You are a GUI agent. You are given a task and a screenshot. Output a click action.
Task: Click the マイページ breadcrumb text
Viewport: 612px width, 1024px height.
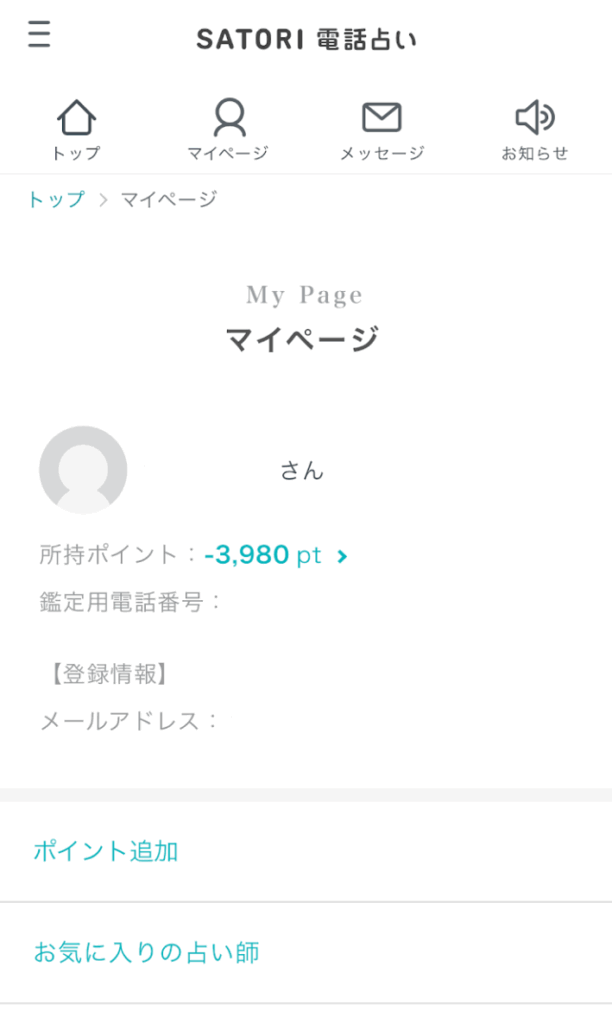[x=168, y=199]
